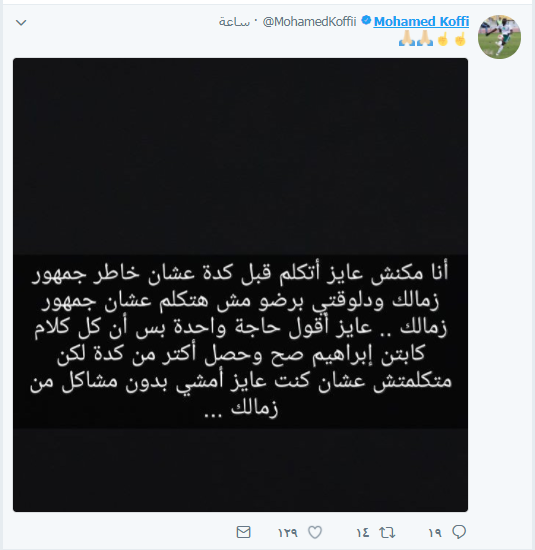Click the blue verified badge

click(366, 20)
